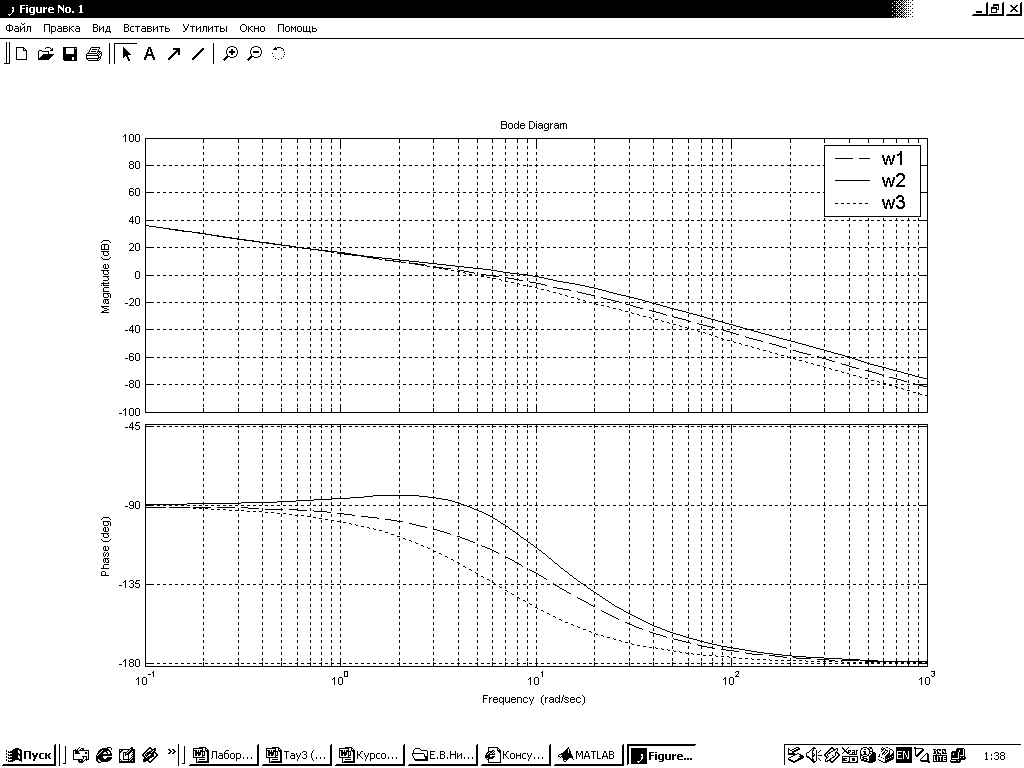The height and width of the screenshot is (768, 1024).
Task: Click the -100 magnitude tick label
Action: (130, 412)
